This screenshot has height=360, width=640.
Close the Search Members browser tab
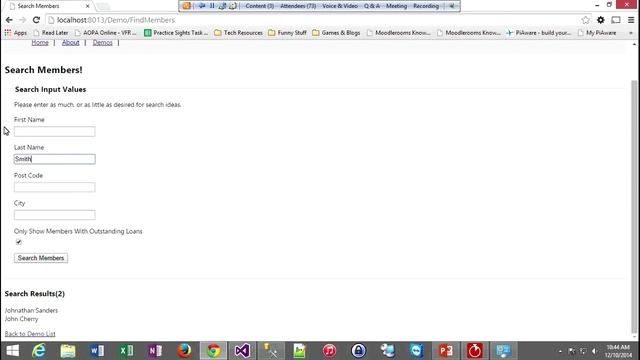coord(87,6)
